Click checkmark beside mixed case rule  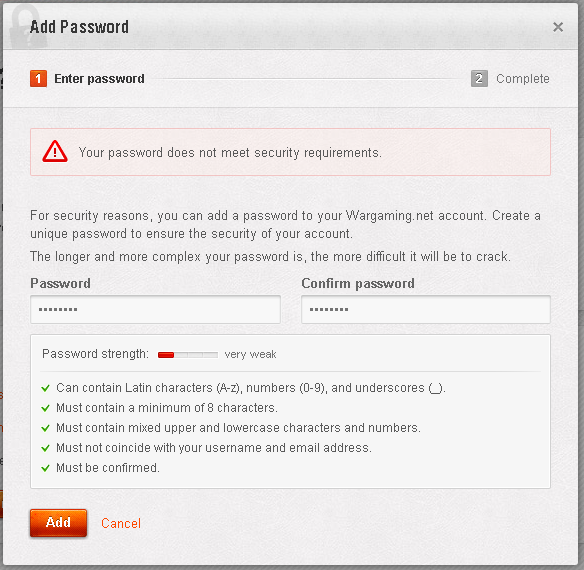click(x=45, y=428)
